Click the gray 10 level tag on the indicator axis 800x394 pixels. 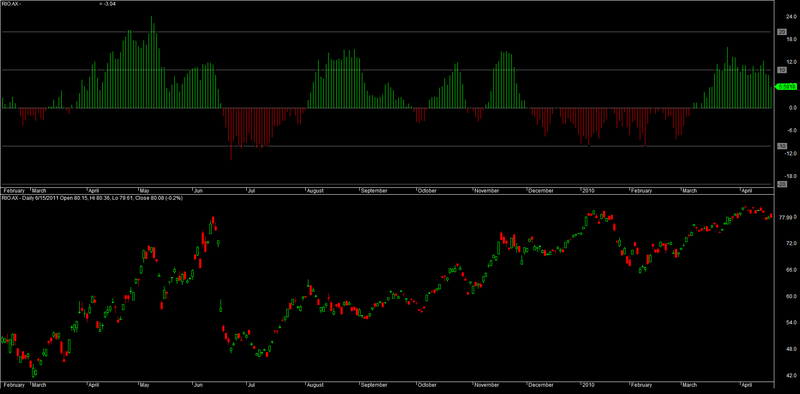[781, 70]
